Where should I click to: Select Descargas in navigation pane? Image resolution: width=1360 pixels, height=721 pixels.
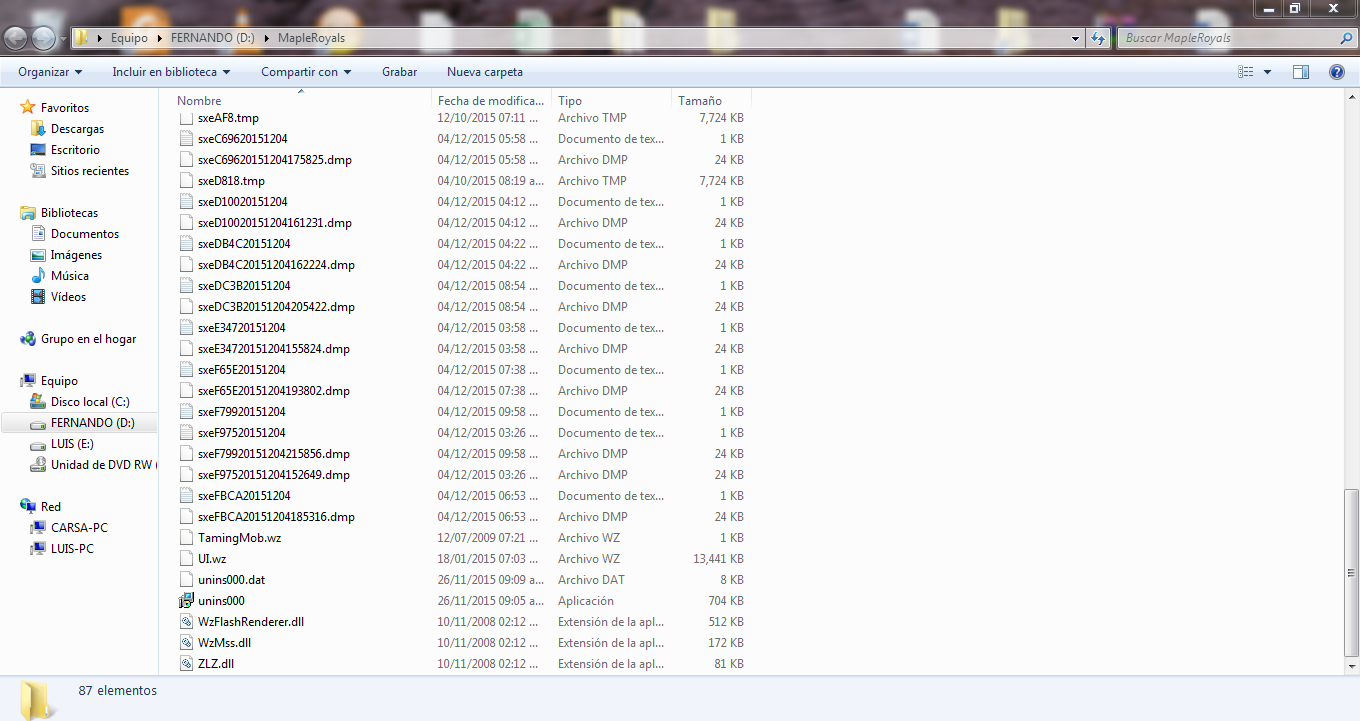coord(77,129)
